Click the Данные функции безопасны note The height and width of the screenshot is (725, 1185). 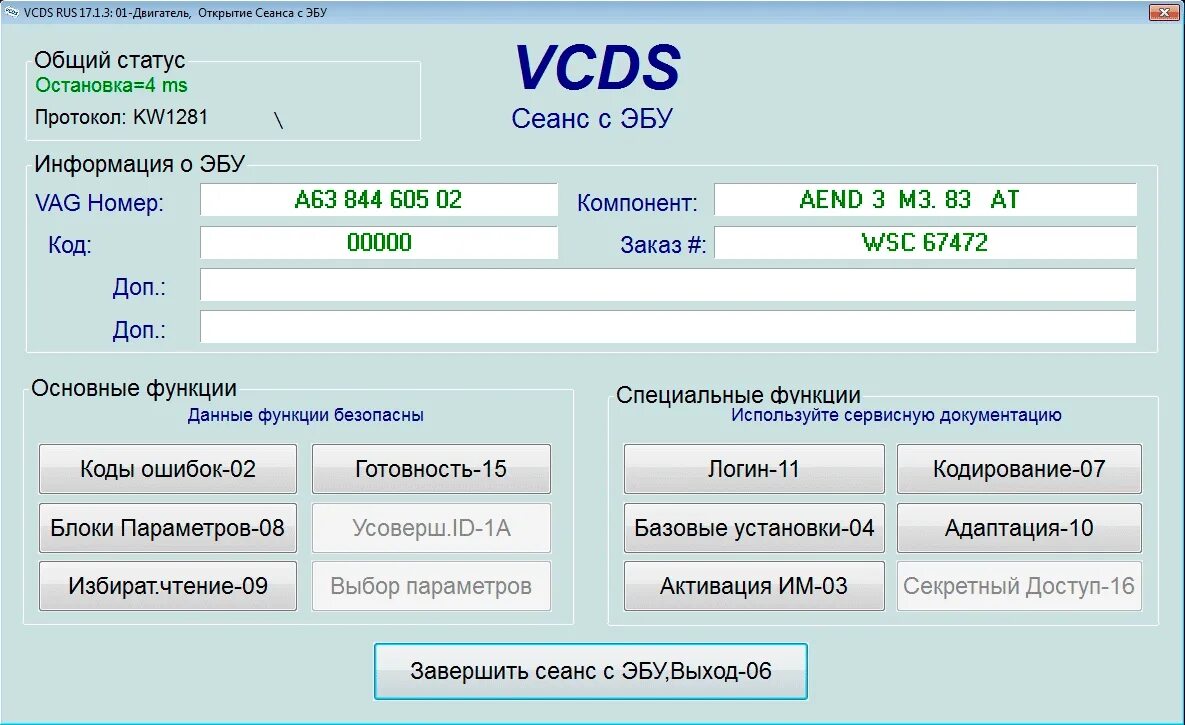click(x=305, y=415)
